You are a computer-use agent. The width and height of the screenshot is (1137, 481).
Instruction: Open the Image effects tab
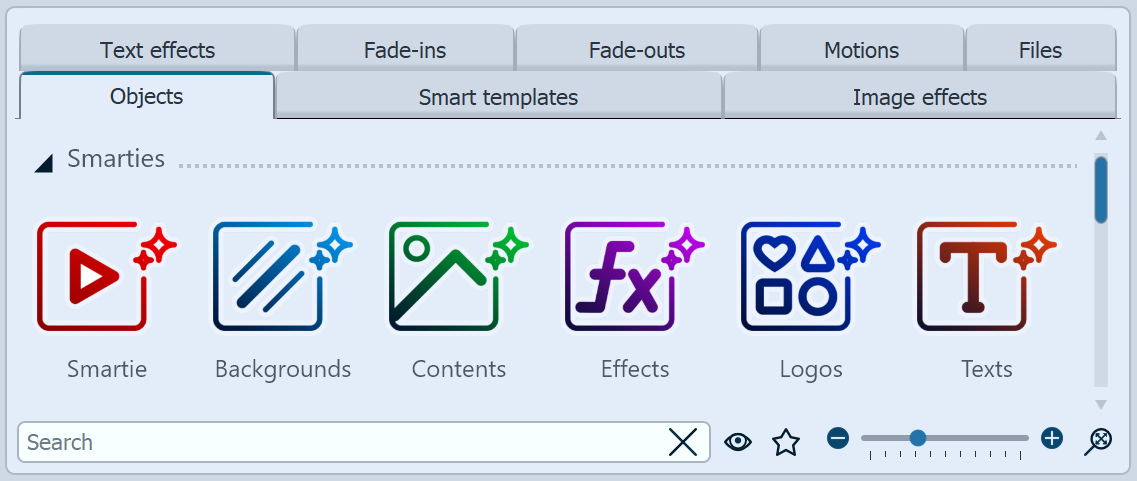pyautogui.click(x=919, y=97)
